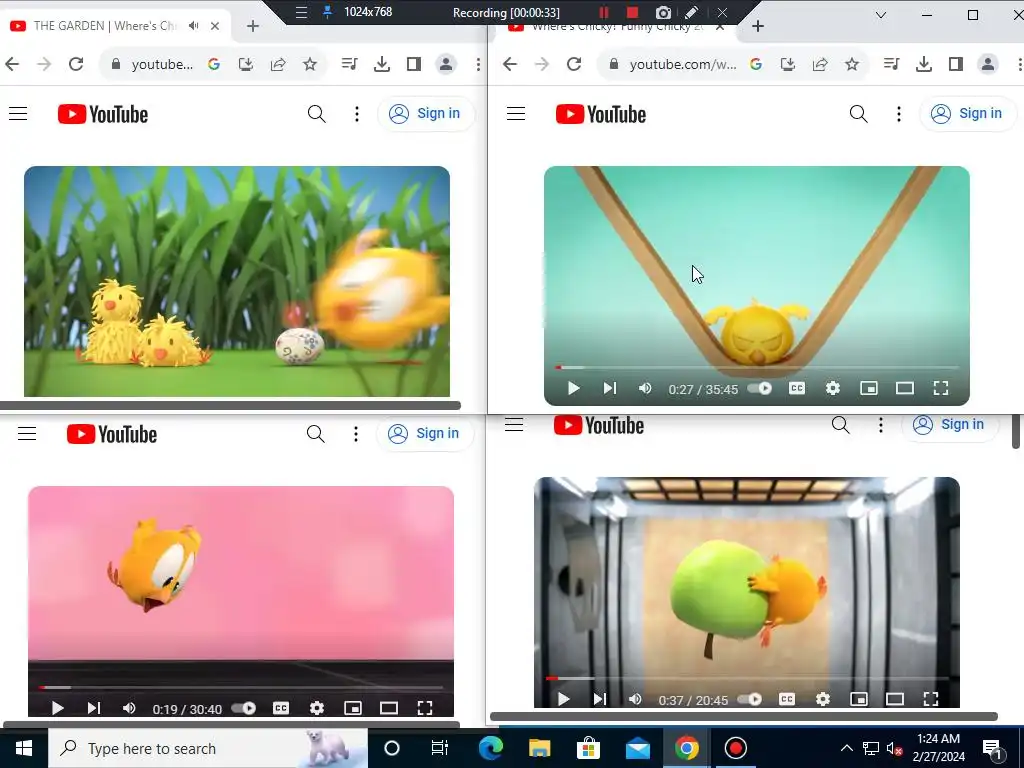Viewport: 1024px width, 768px height.
Task: Skip to next video on the 35:45 player
Action: 609,389
